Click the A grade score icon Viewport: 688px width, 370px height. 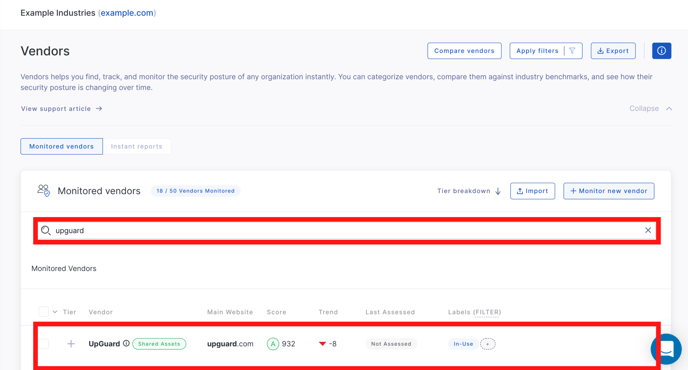point(273,344)
